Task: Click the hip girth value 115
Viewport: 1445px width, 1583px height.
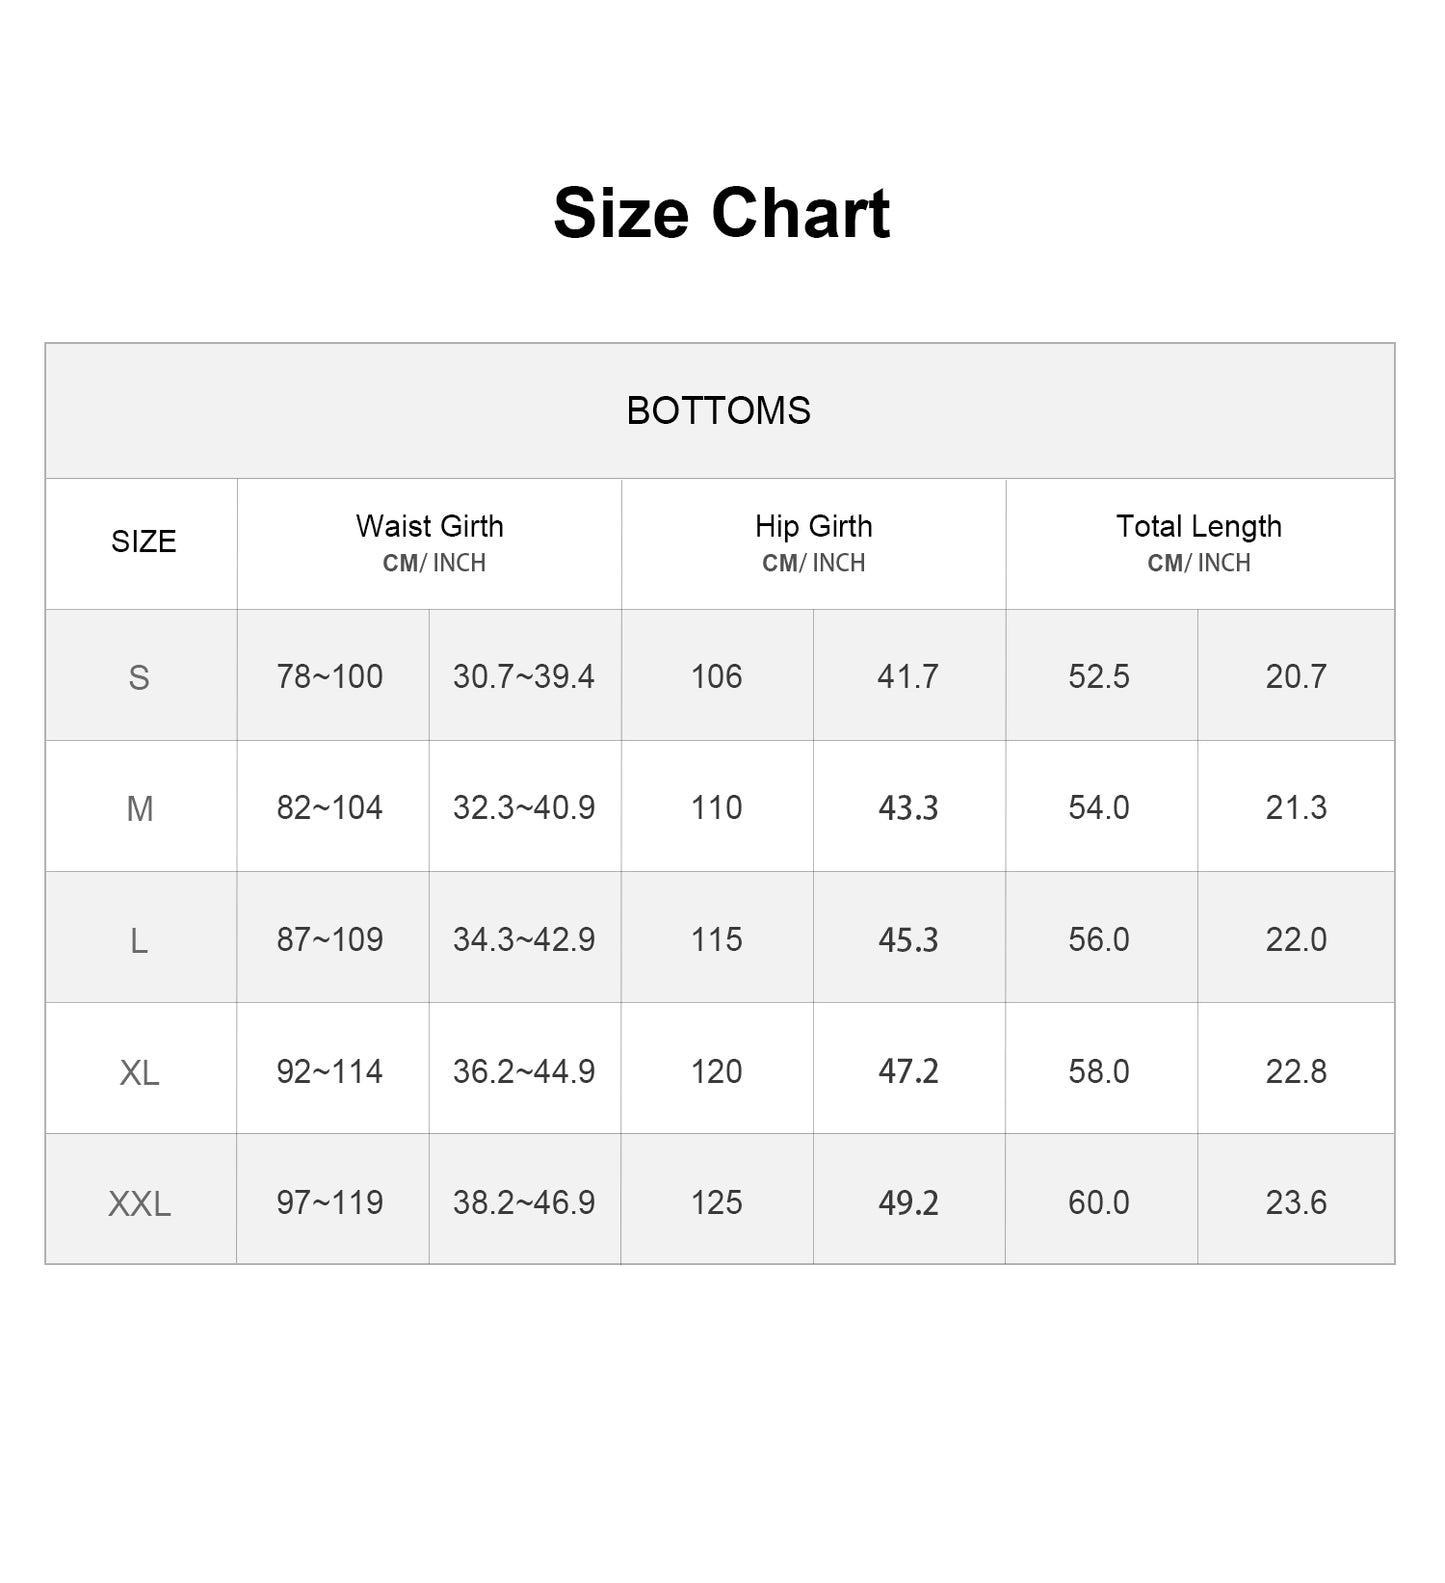Action: [717, 940]
